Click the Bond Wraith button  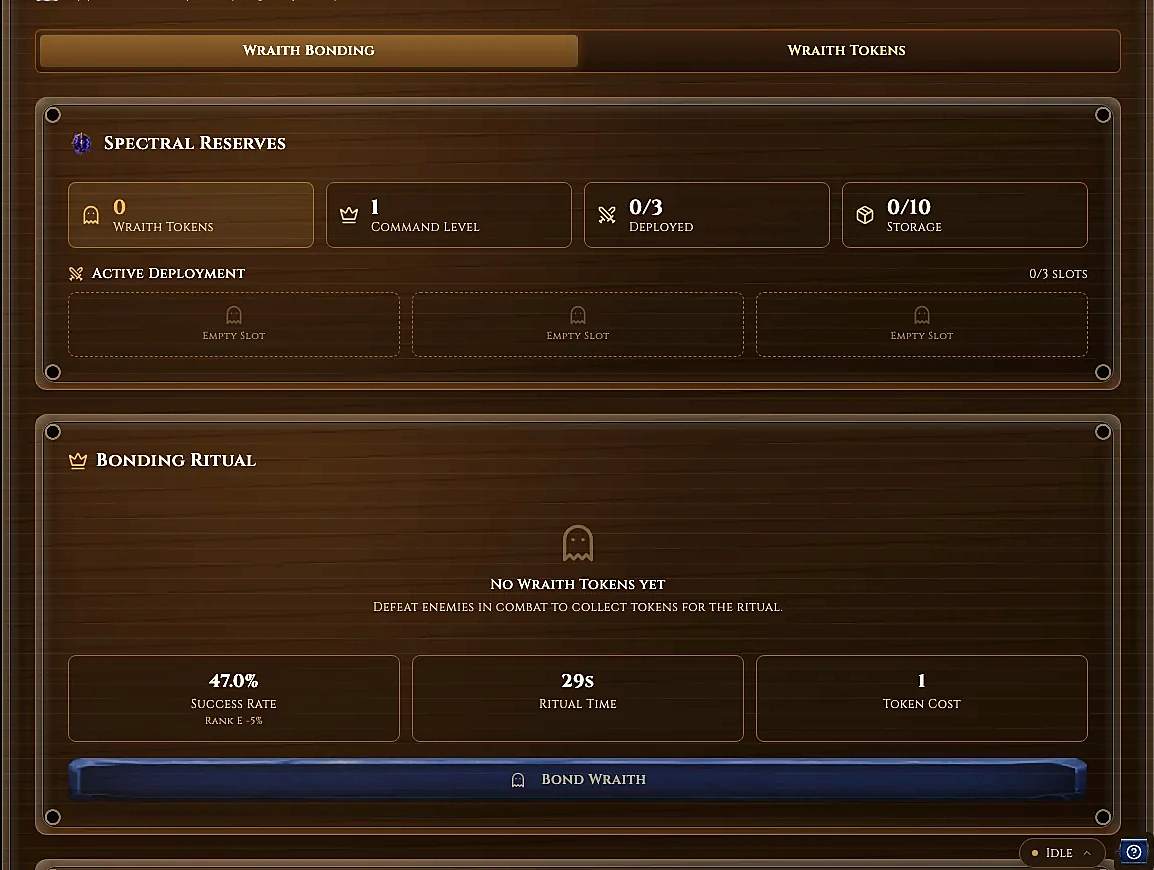pyautogui.click(x=578, y=779)
